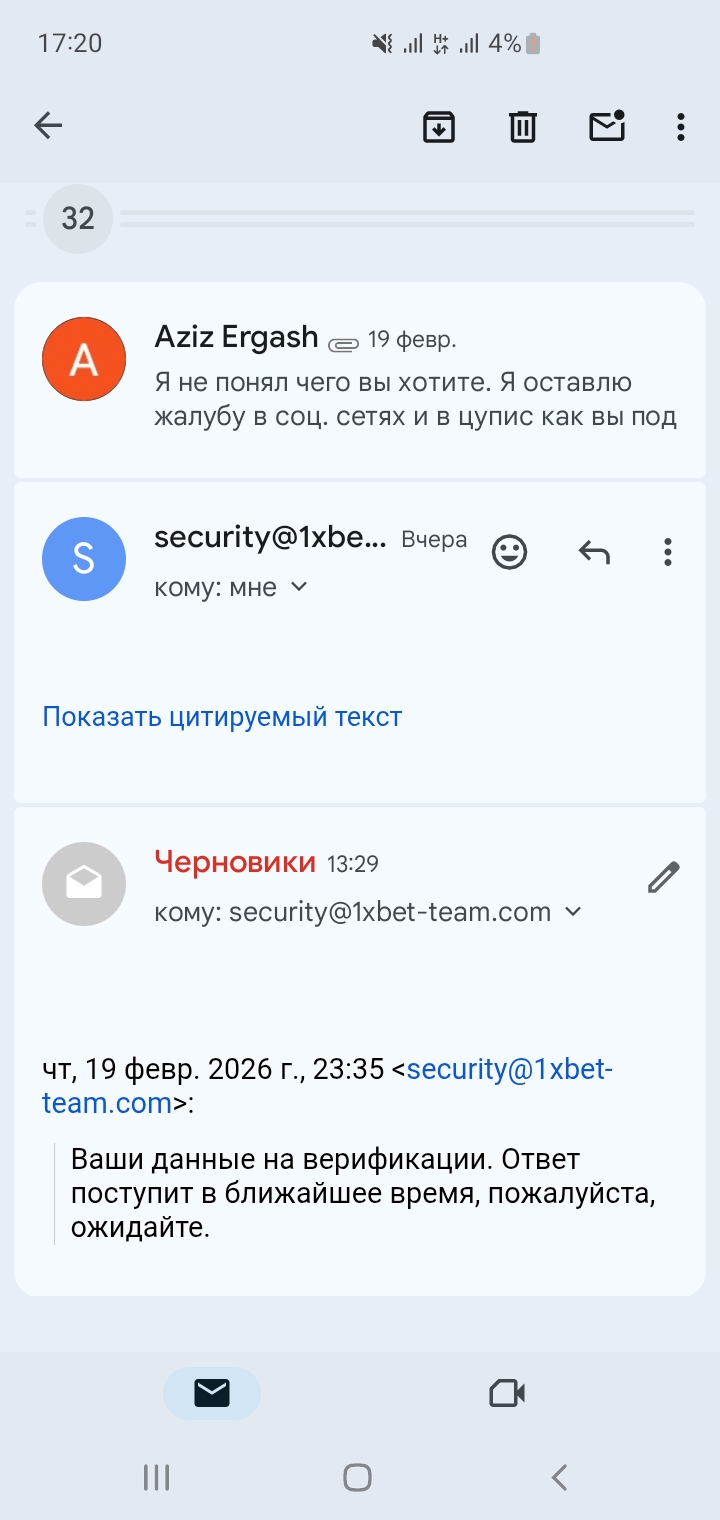Viewport: 720px width, 1520px height.
Task: Mark the conversation as unread
Action: click(607, 127)
